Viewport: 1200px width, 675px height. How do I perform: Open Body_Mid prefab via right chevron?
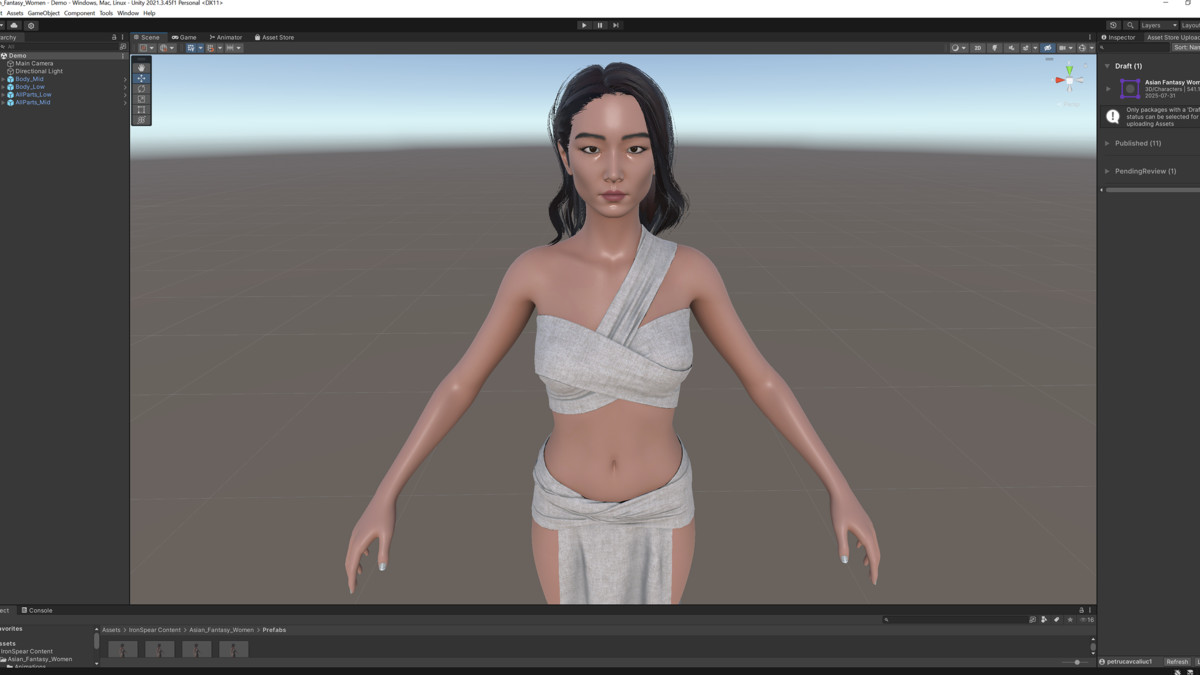pos(125,79)
